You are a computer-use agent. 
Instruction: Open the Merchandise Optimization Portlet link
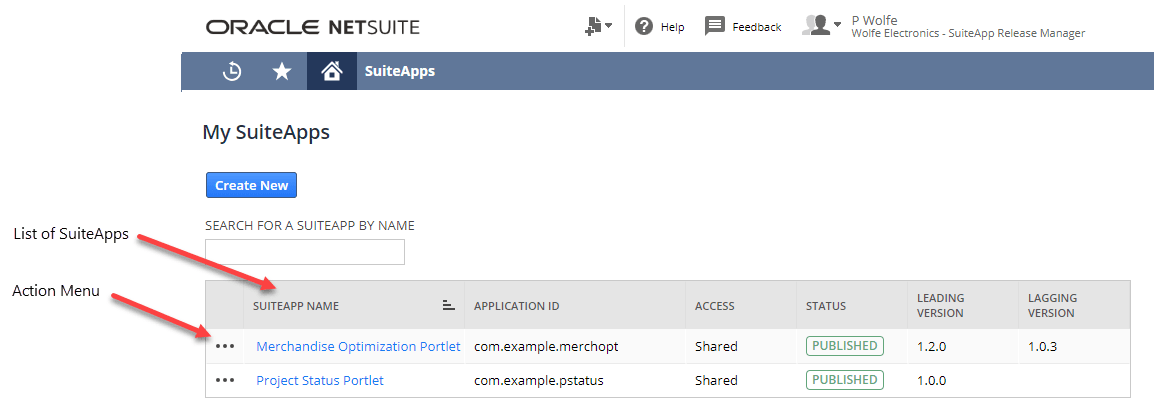point(358,346)
